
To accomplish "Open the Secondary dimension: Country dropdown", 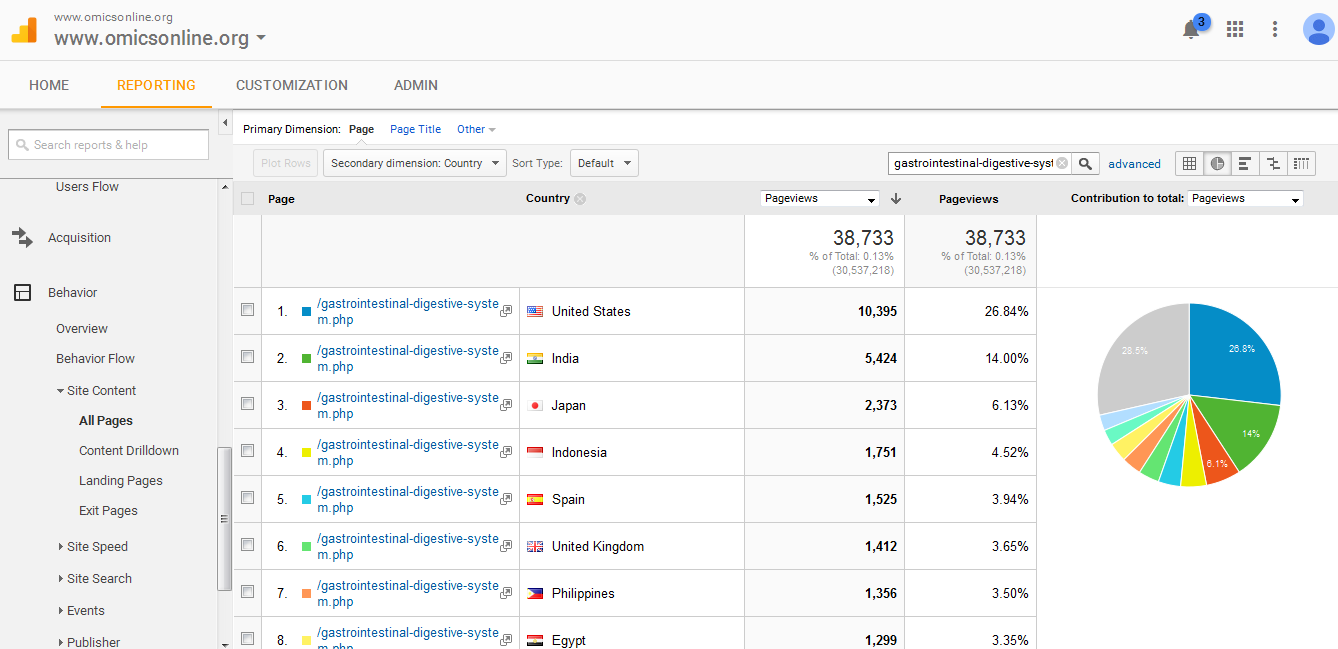I will [x=414, y=163].
